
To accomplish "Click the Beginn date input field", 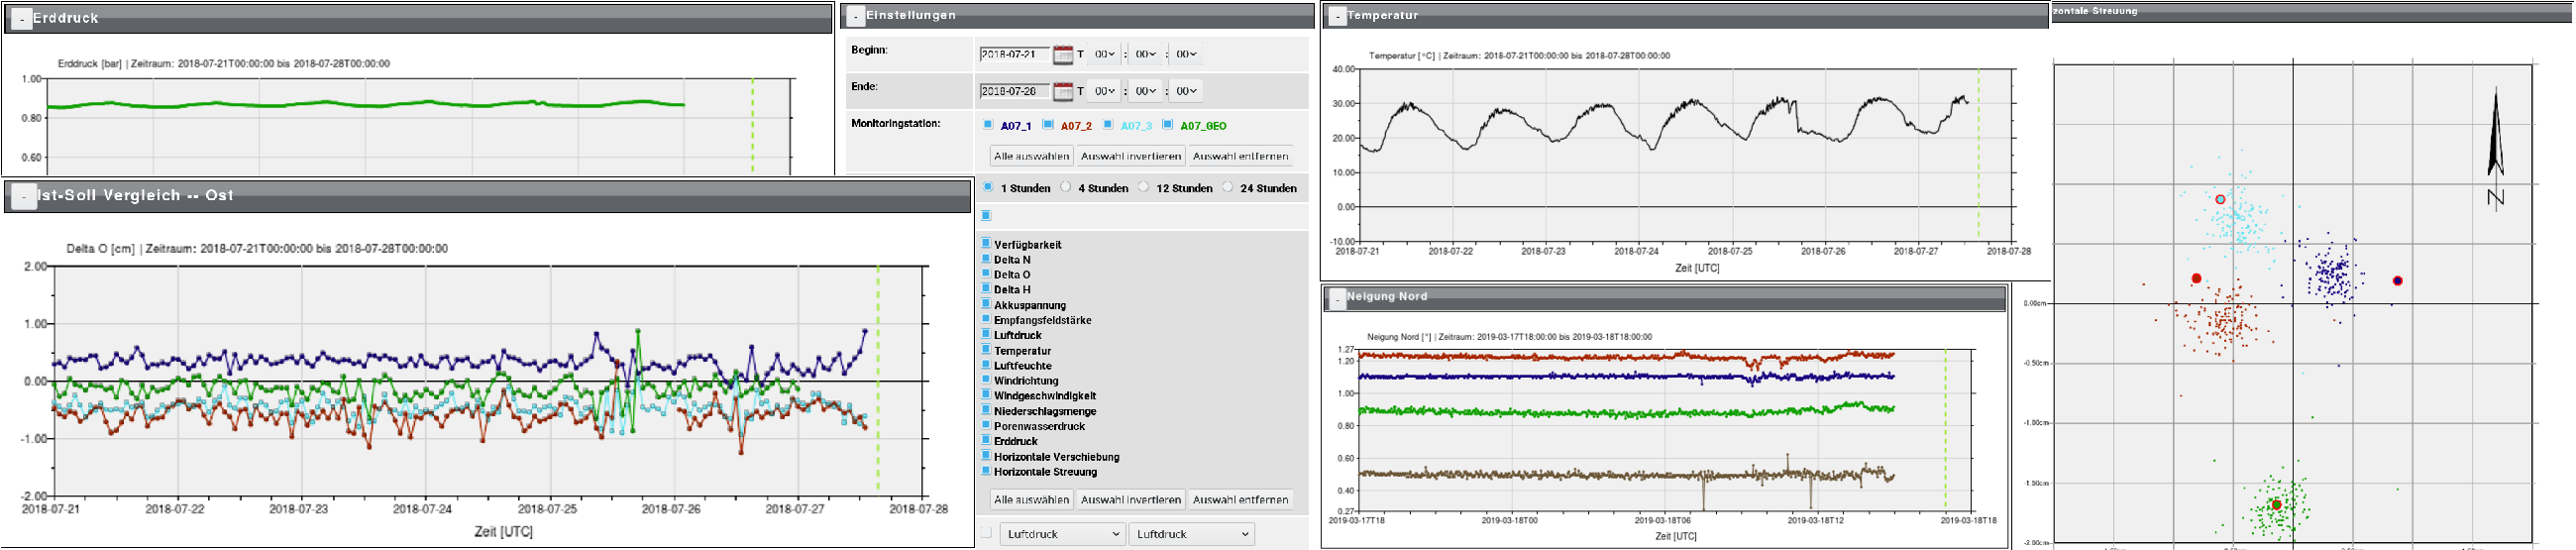I will [1014, 55].
